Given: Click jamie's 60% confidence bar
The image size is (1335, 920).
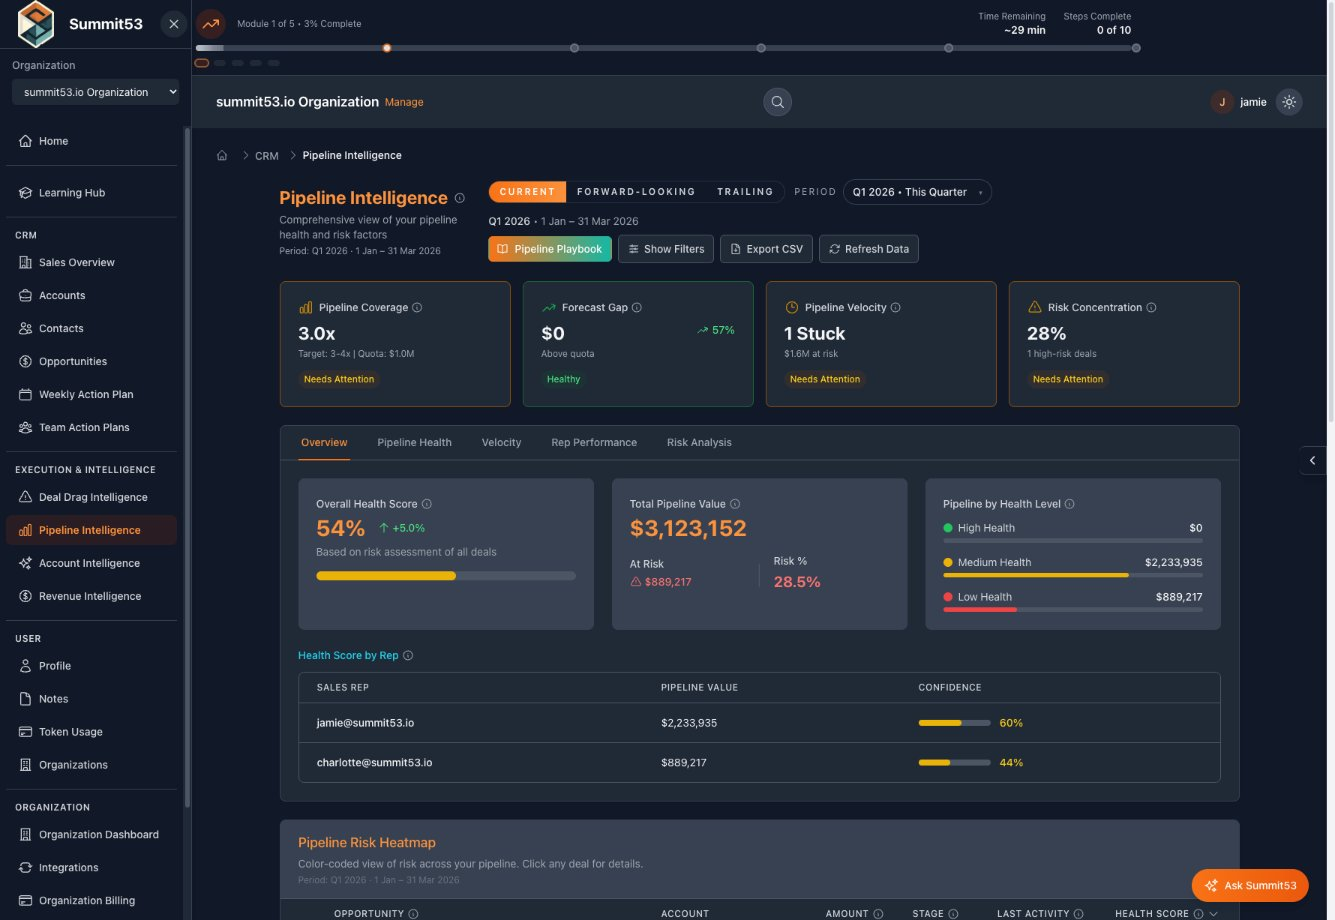Looking at the screenshot, I should pyautogui.click(x=953, y=722).
